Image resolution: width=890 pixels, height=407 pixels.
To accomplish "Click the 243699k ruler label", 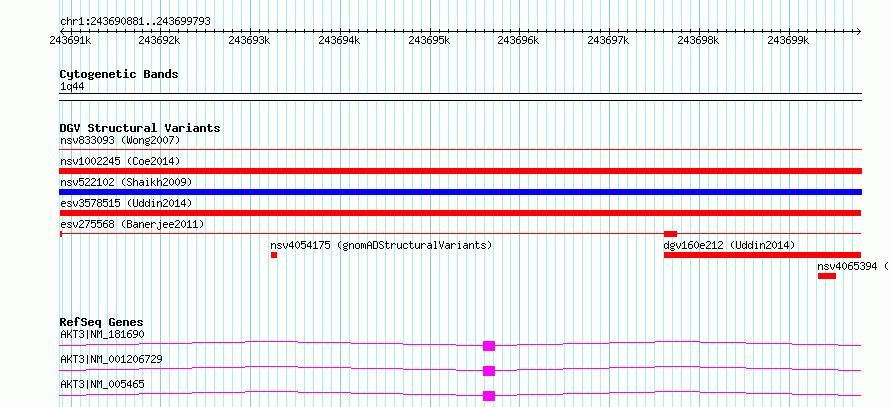I will tap(788, 40).
